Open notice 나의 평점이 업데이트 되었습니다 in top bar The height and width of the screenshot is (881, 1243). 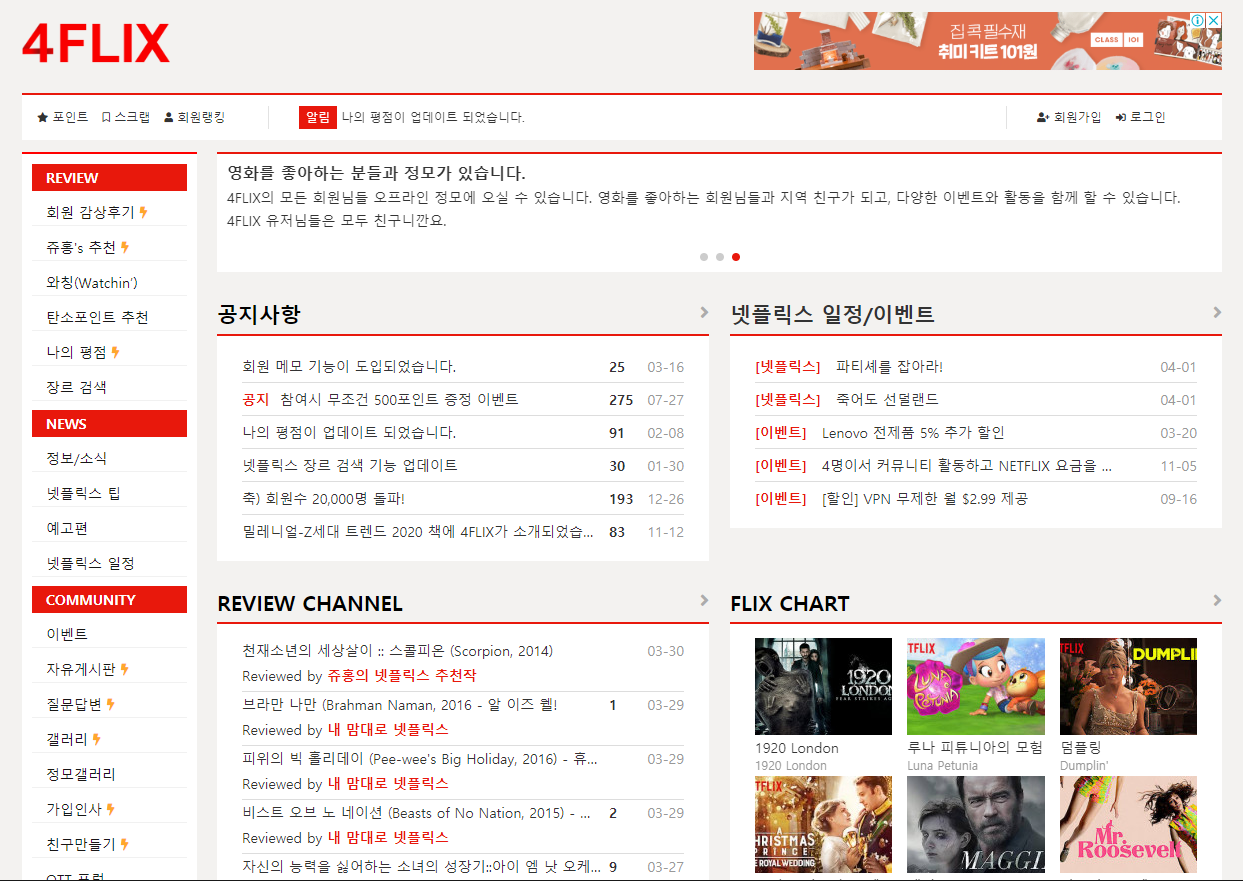[433, 117]
